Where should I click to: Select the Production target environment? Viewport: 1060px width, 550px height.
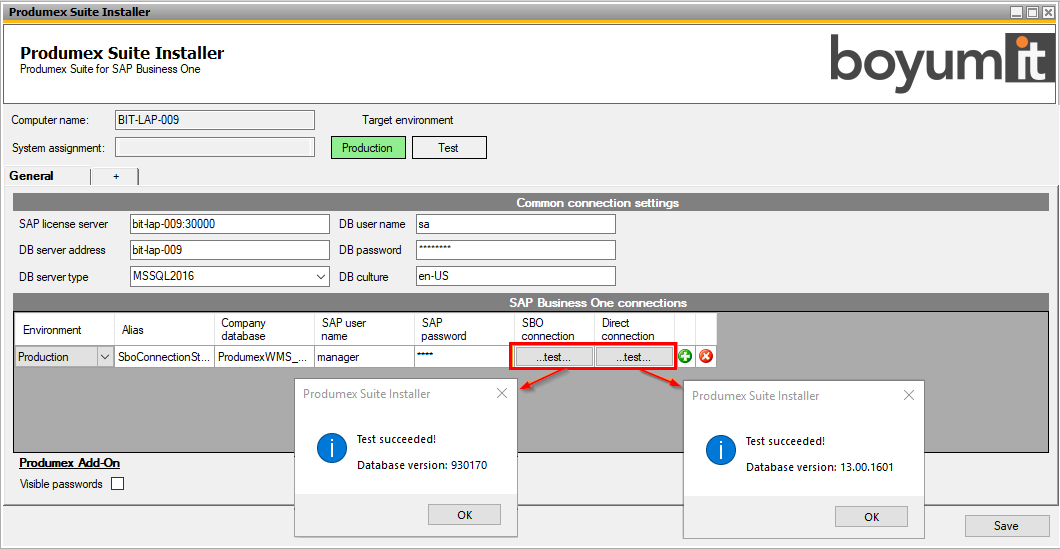(368, 148)
